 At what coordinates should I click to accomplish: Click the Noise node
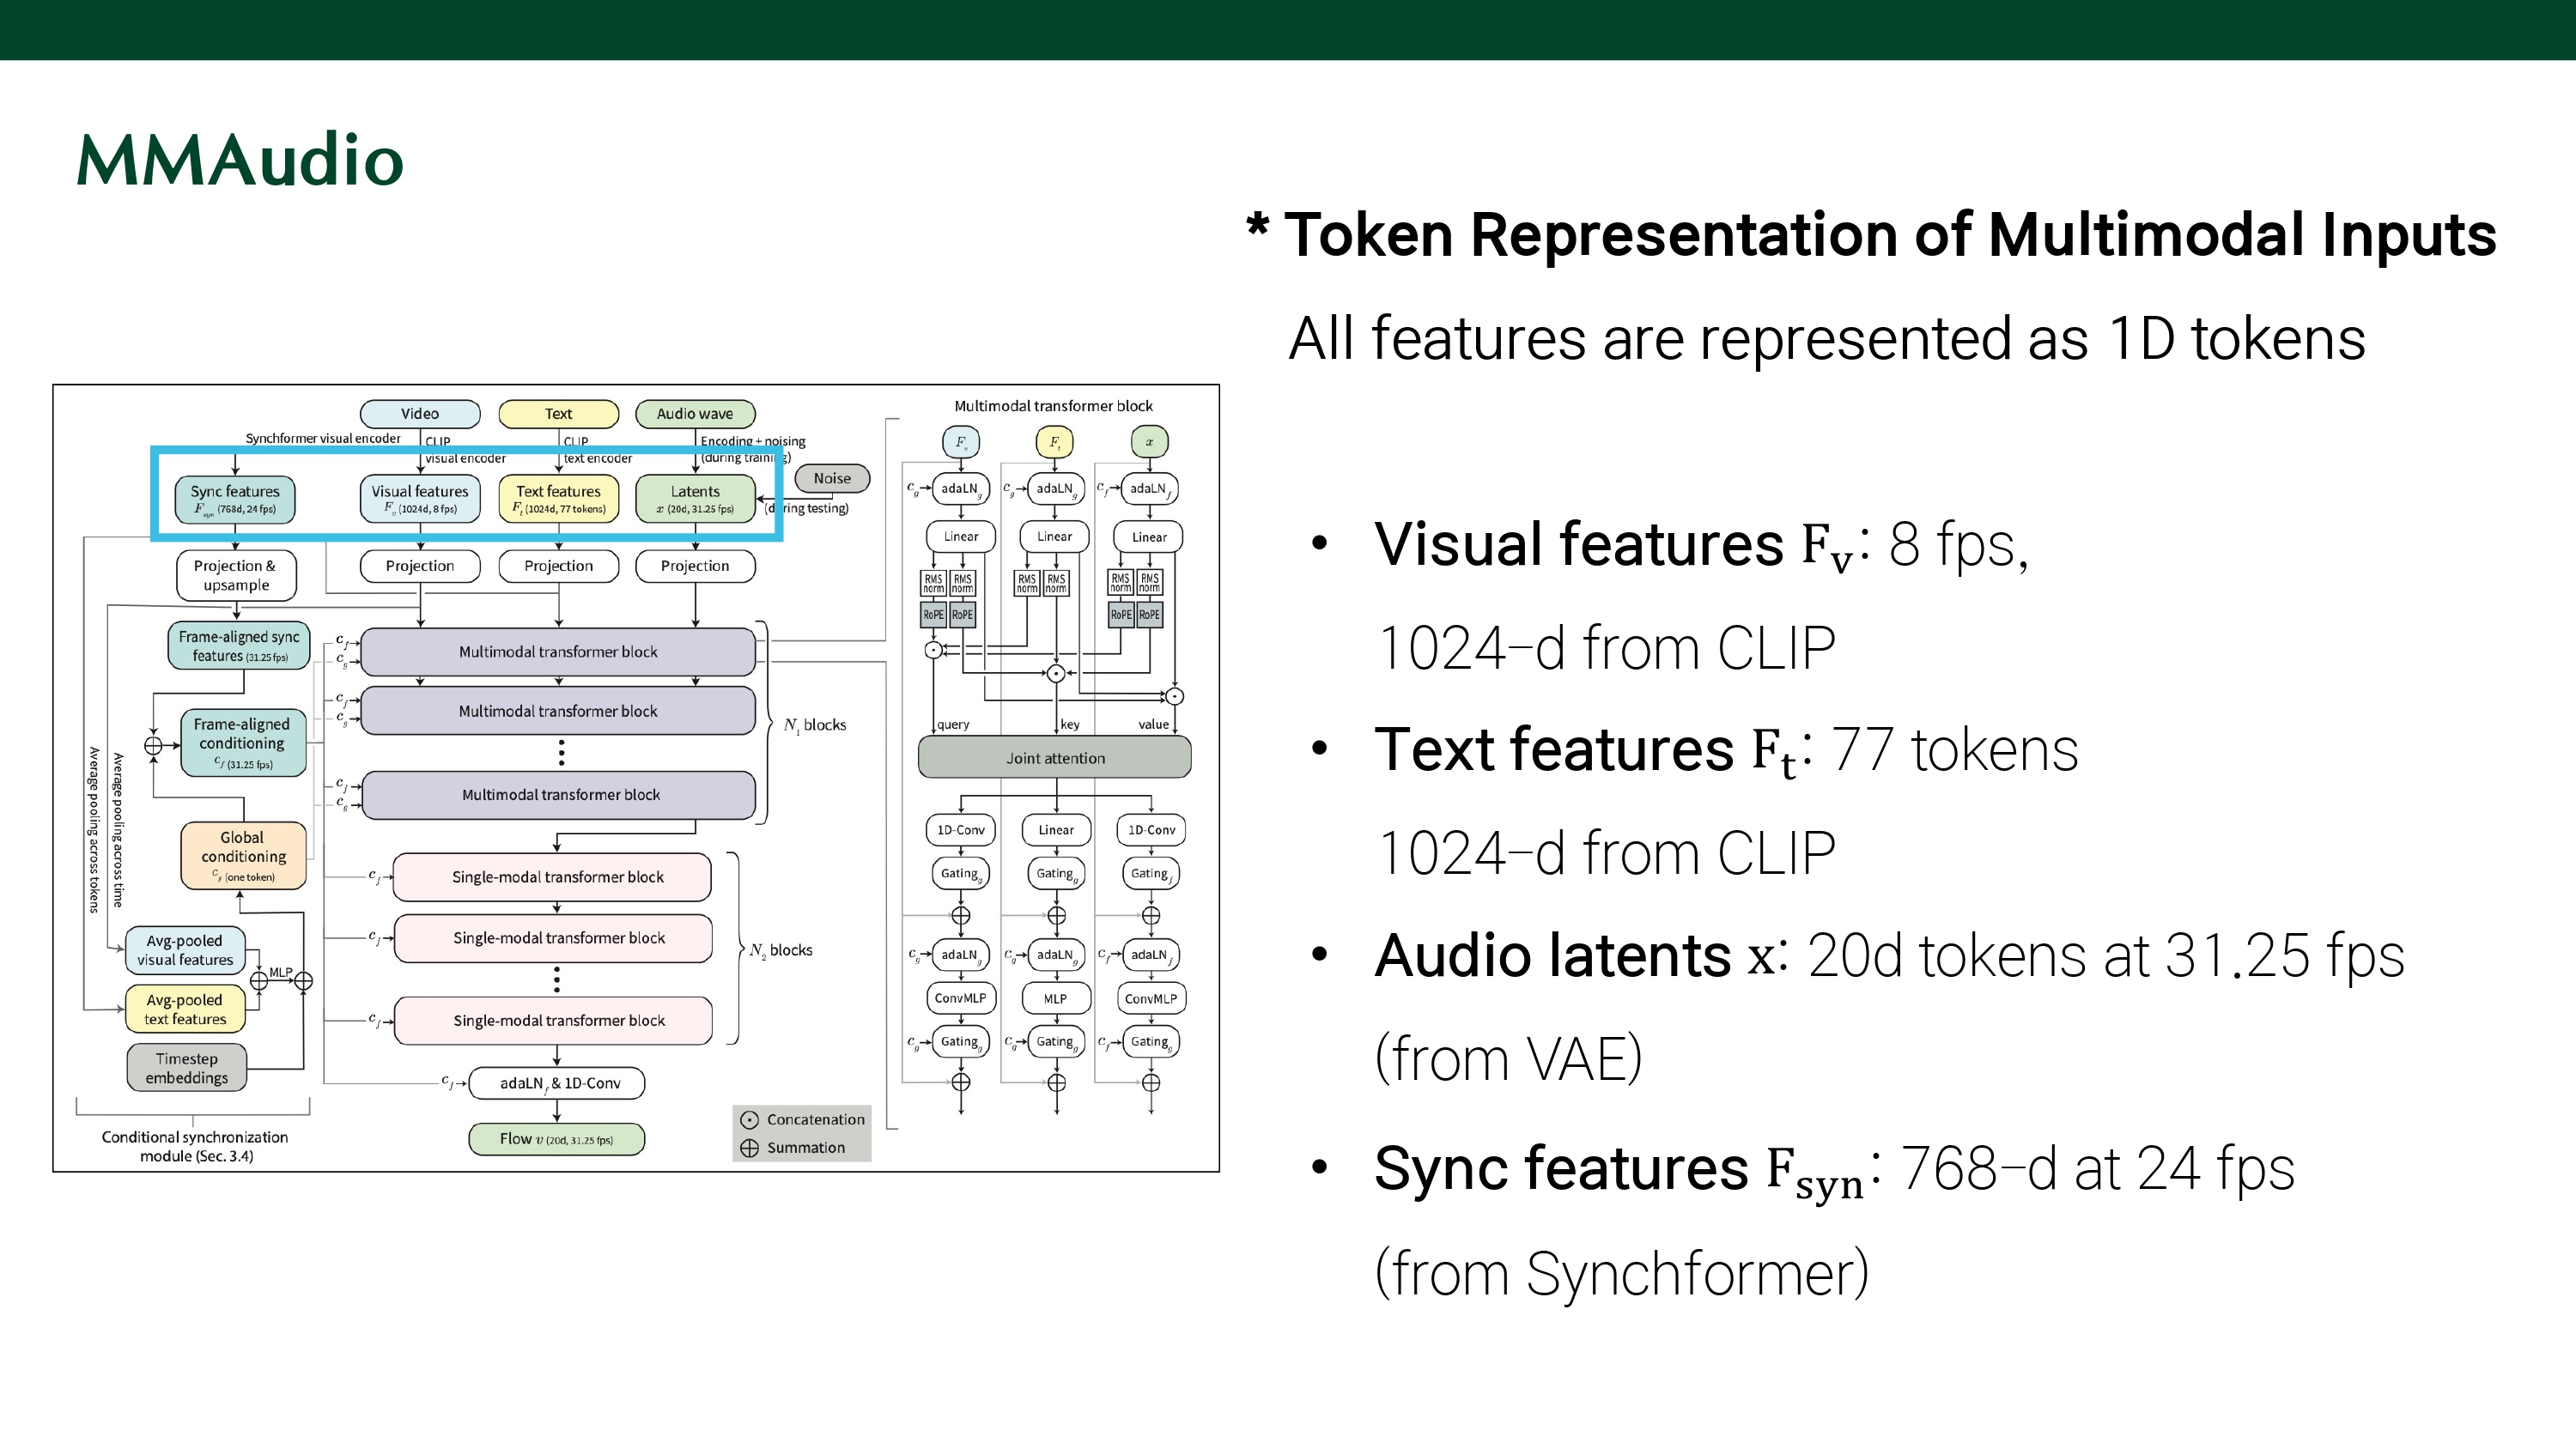[x=832, y=478]
